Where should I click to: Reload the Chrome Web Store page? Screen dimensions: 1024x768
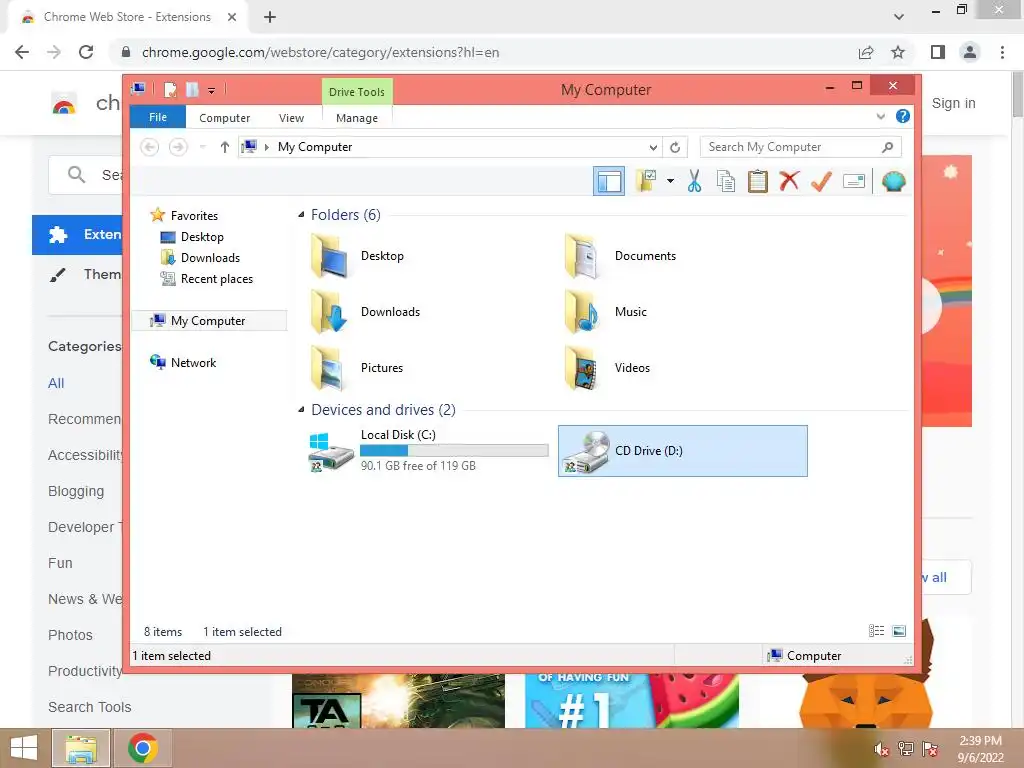pos(86,52)
